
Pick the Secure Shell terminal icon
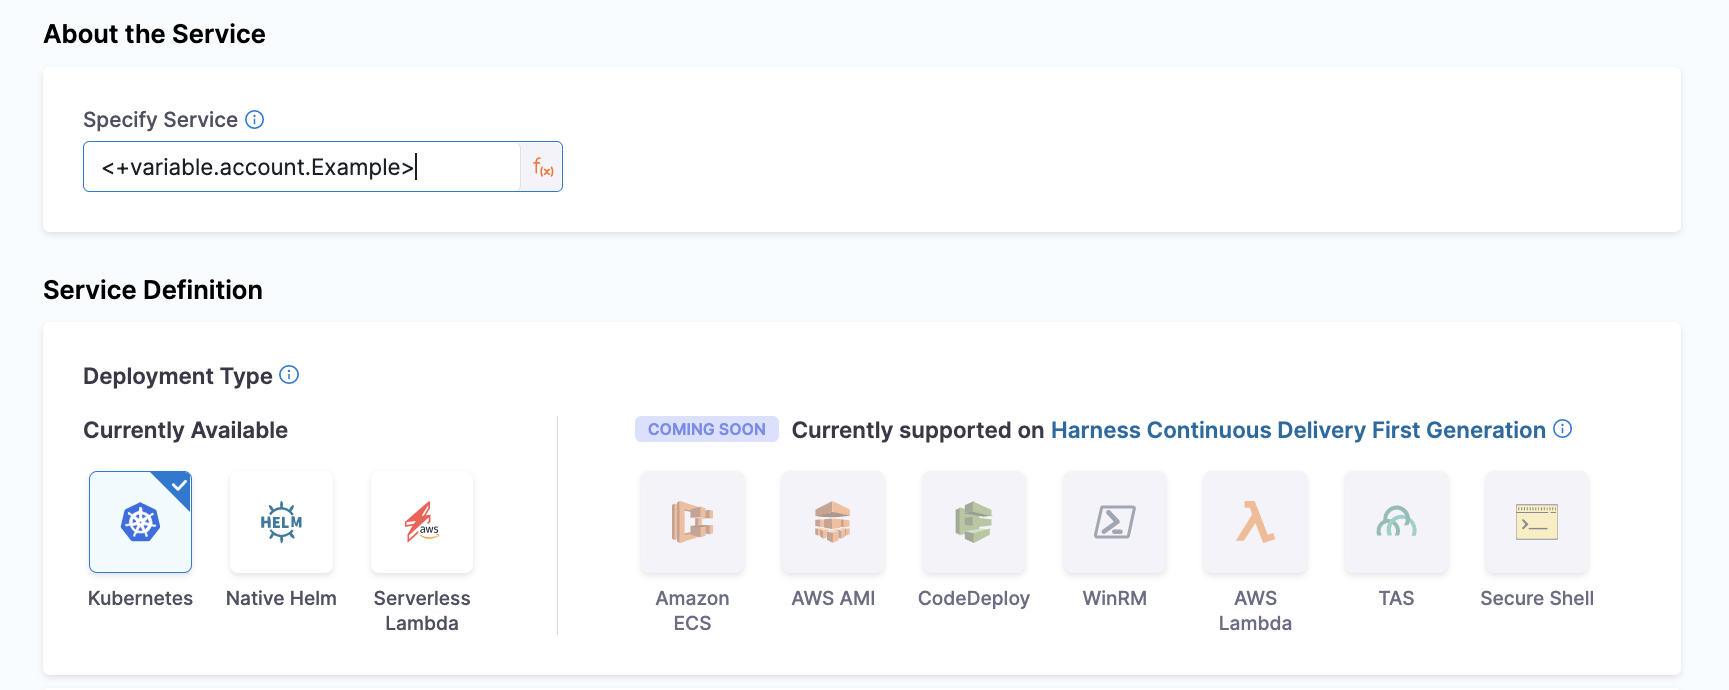(1537, 522)
